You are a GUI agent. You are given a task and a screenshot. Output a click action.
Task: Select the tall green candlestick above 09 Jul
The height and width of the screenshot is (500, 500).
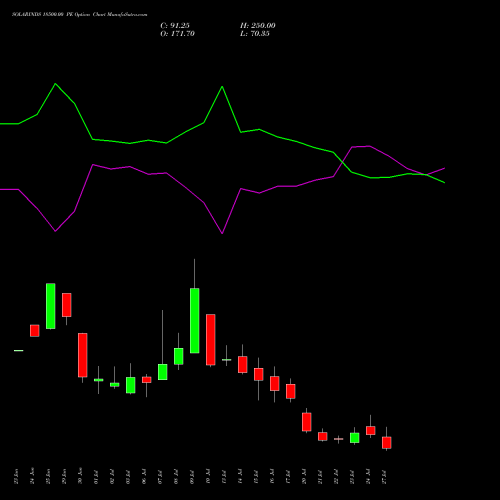(195, 320)
